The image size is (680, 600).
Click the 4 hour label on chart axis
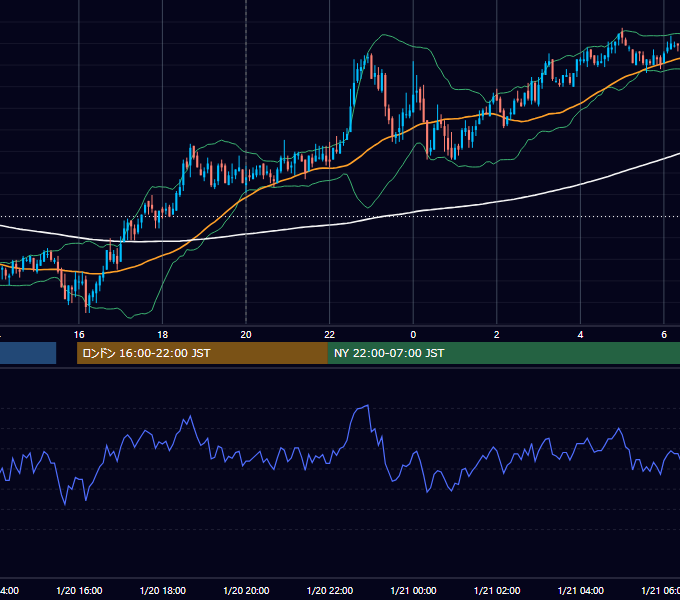coord(580,335)
